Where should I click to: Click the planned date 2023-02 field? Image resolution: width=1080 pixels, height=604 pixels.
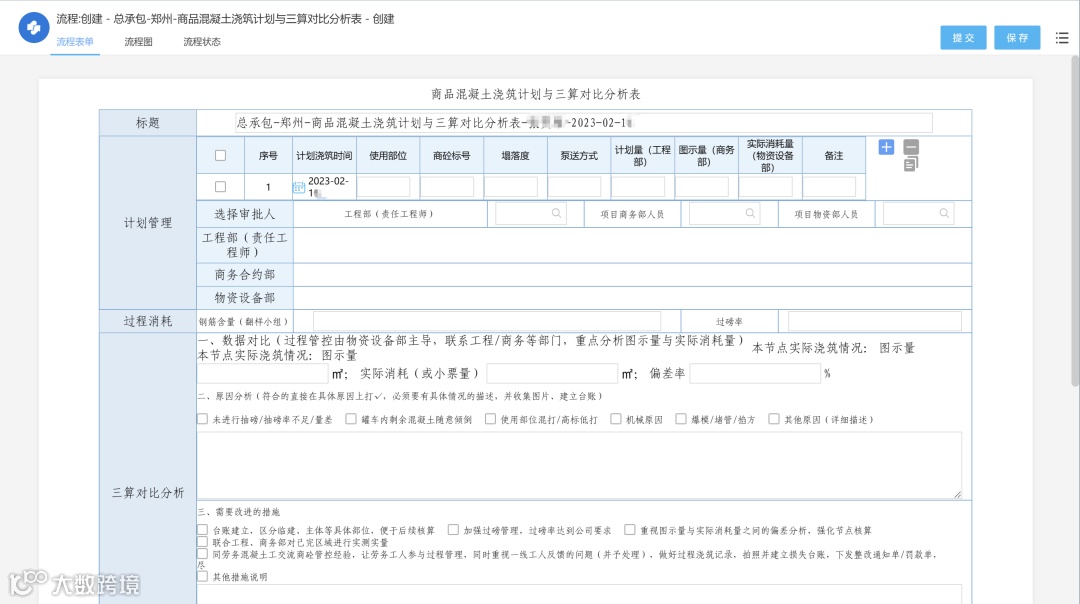tap(329, 187)
